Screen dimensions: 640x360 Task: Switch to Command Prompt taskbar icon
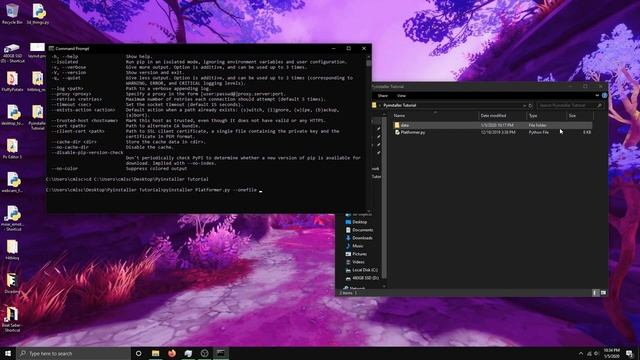(x=221, y=353)
